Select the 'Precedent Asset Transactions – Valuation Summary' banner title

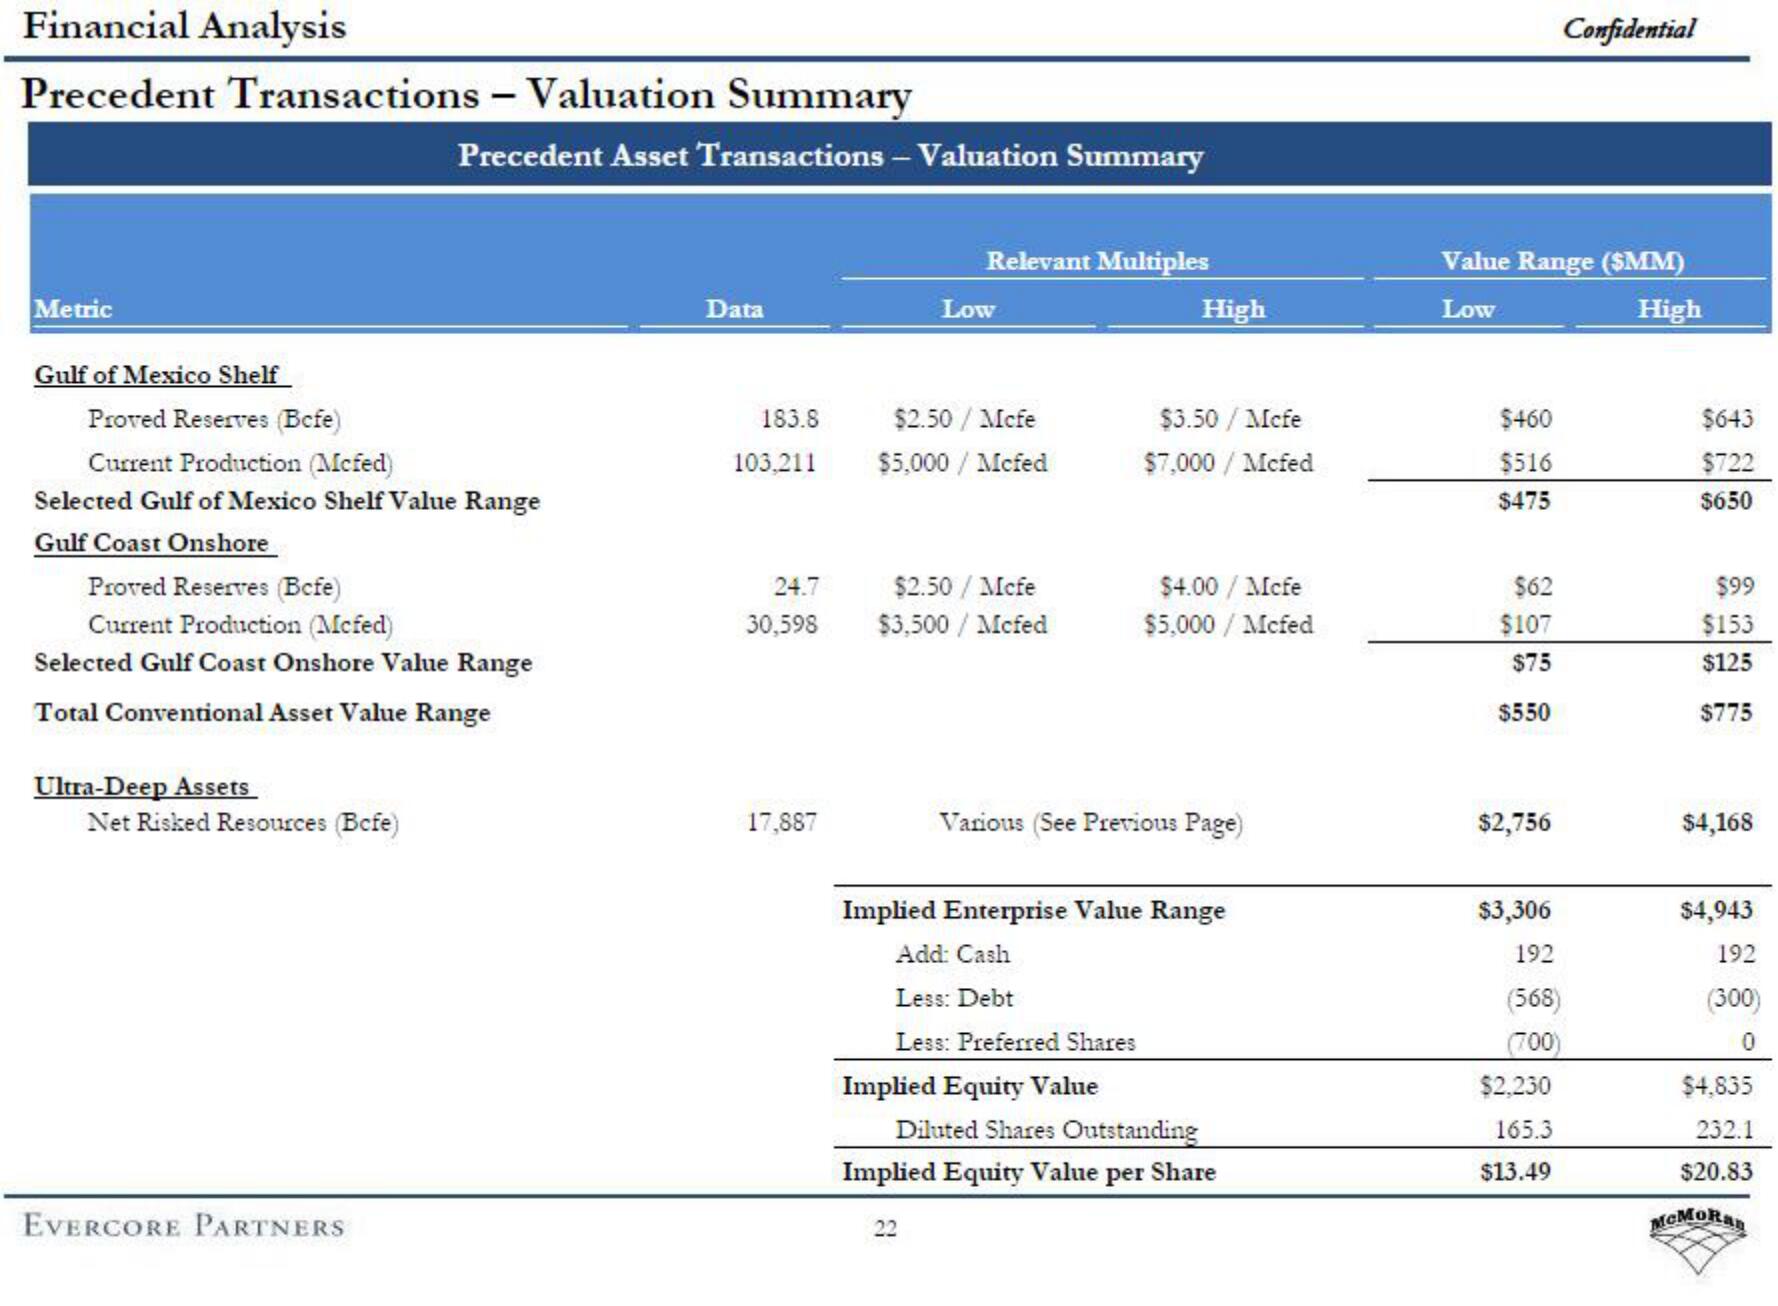830,156
